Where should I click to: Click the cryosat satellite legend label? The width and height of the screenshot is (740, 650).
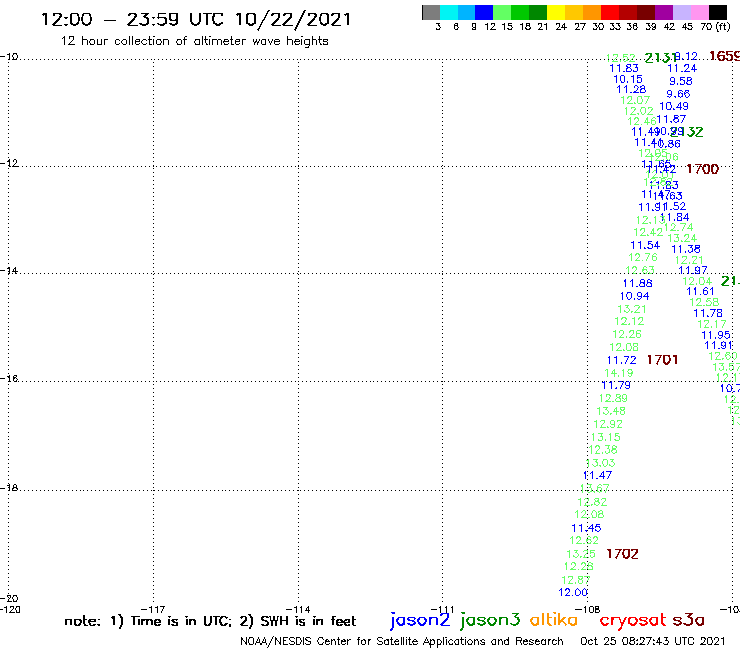point(632,621)
